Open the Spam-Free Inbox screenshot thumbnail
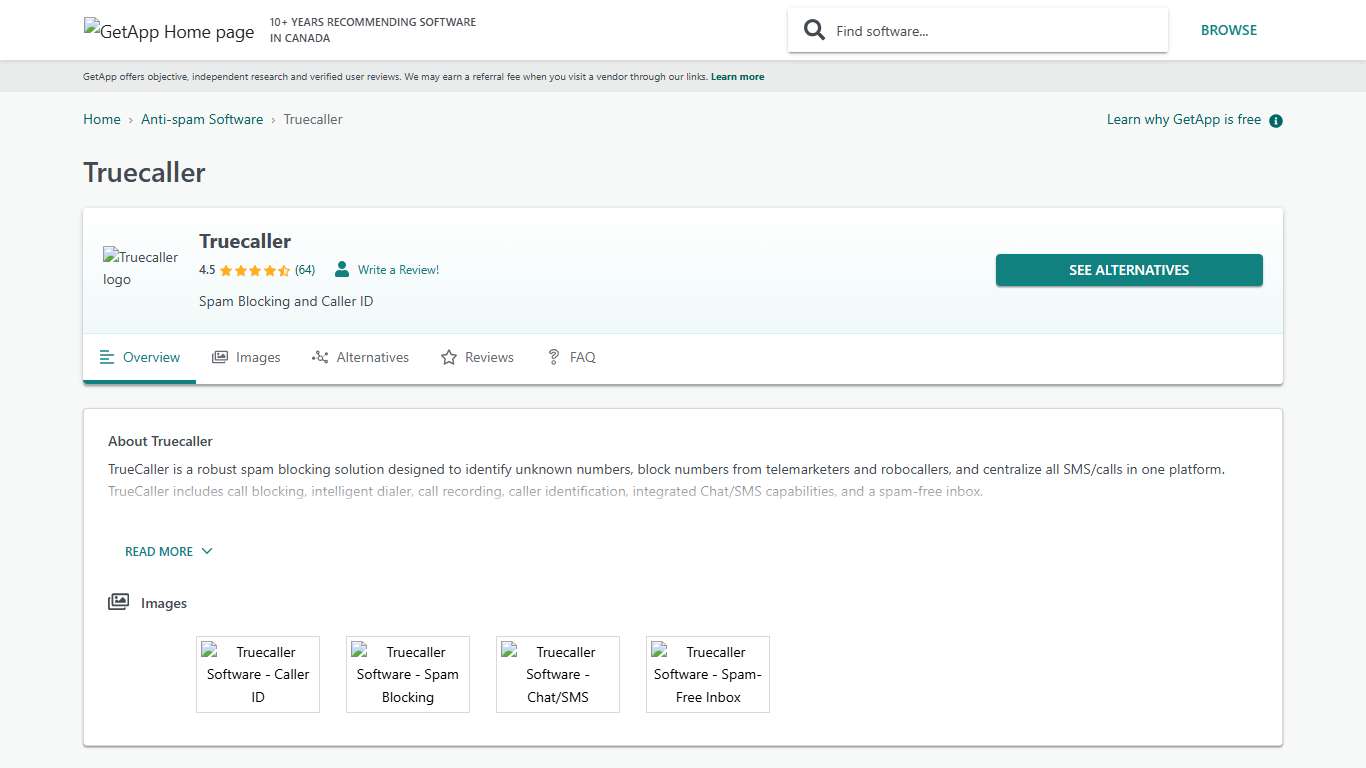Viewport: 1366px width, 768px height. (x=708, y=674)
